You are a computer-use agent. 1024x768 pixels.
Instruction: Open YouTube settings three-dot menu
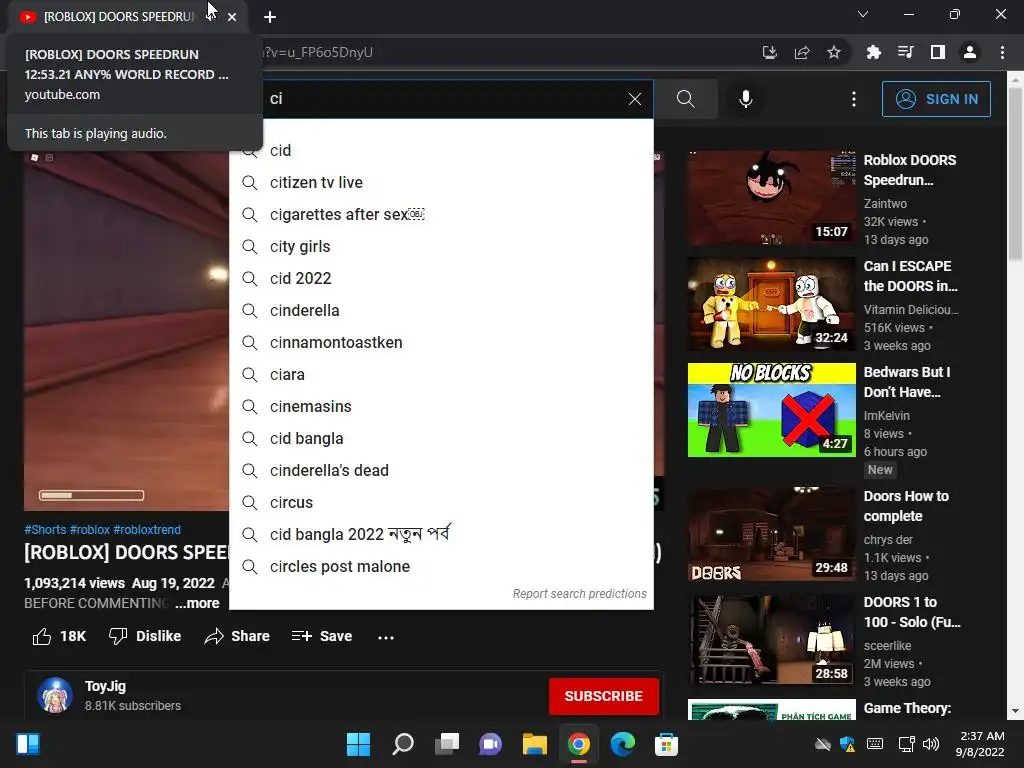pyautogui.click(x=854, y=99)
